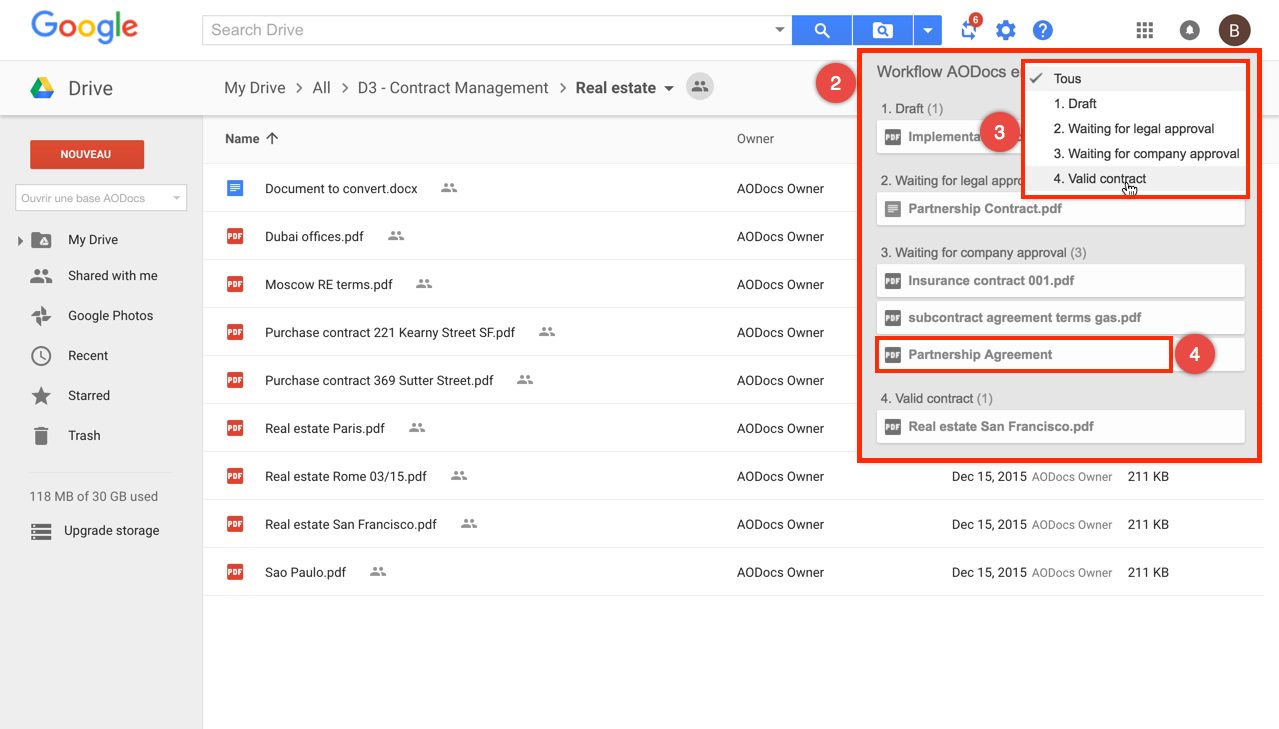Open Starred in sidebar
Viewport: 1279px width, 729px height.
coord(89,396)
